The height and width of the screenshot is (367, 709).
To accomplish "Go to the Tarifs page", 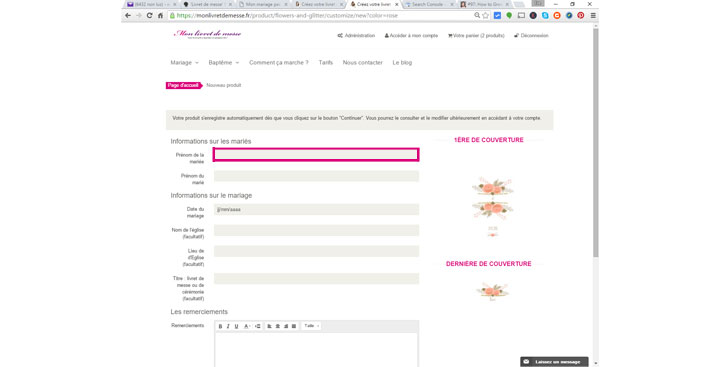I will pos(326,62).
